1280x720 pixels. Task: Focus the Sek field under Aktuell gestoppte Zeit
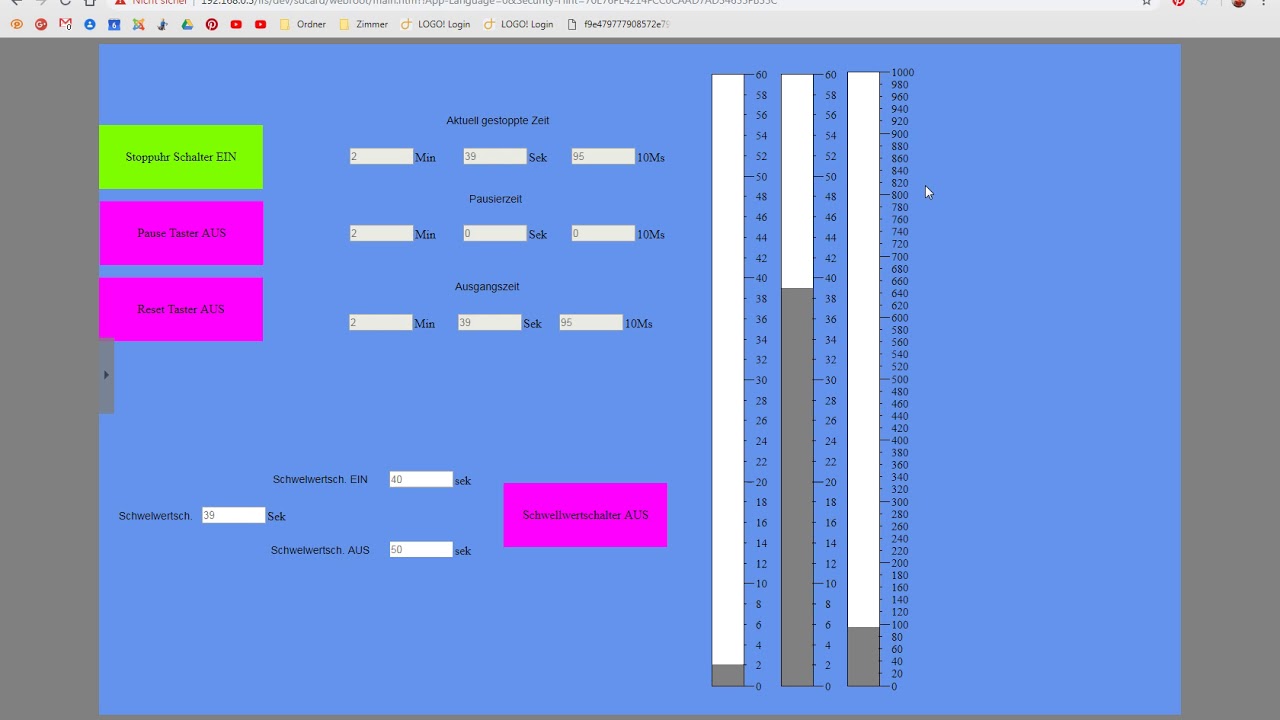click(x=495, y=156)
